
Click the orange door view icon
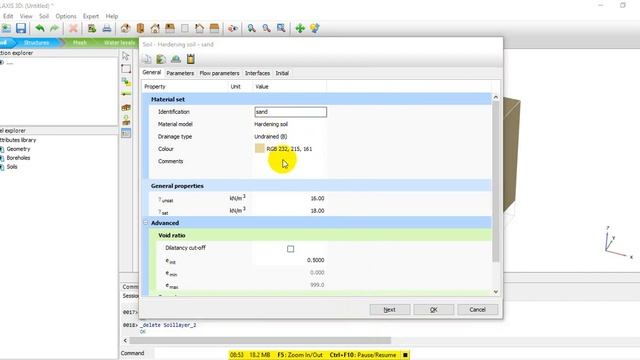[140, 28]
